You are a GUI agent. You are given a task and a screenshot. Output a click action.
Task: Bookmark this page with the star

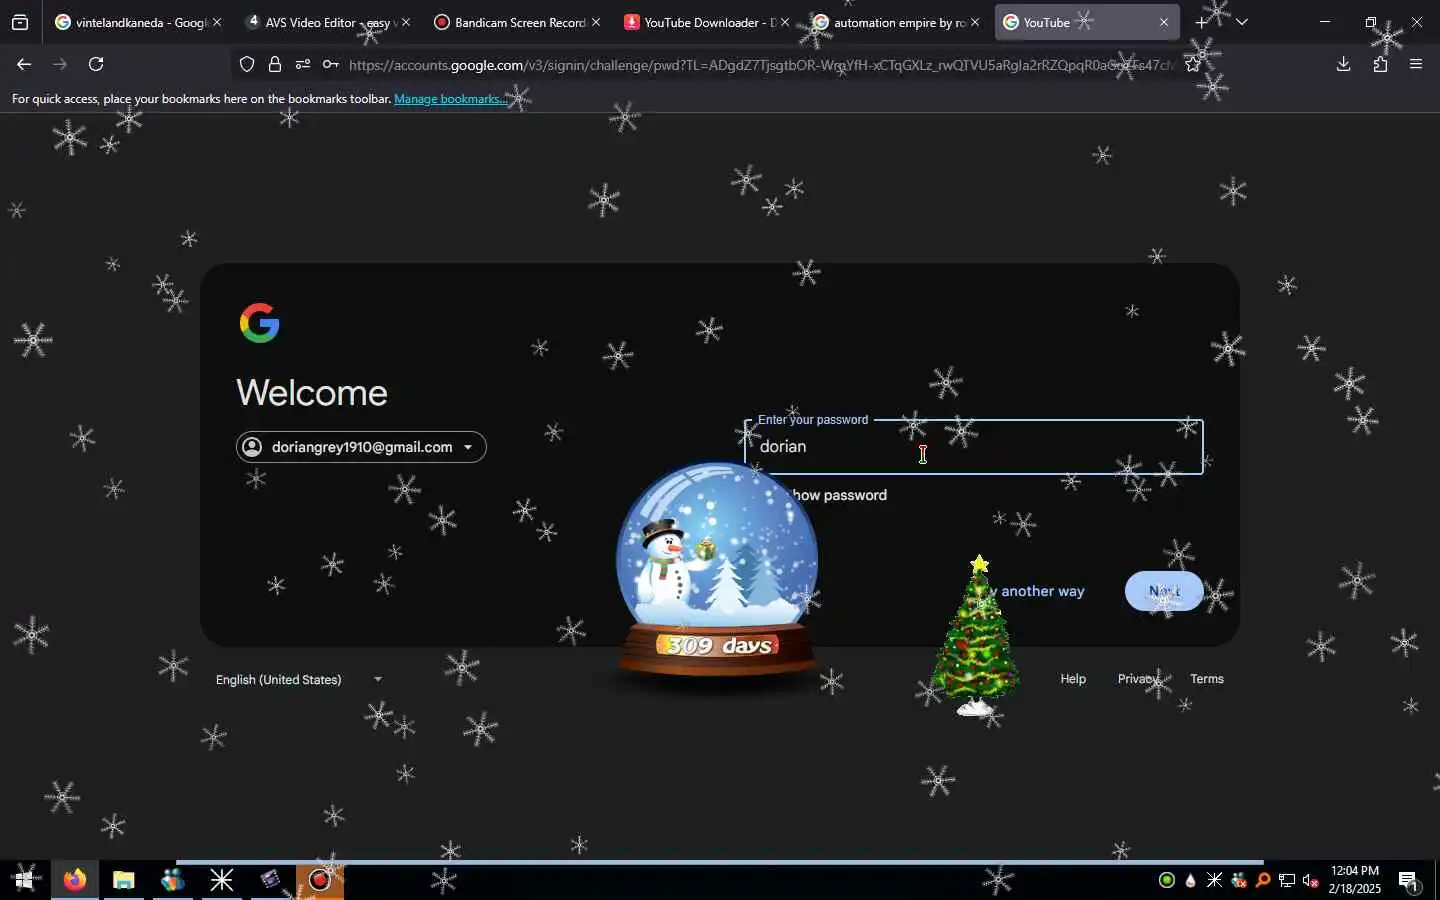tap(1192, 65)
